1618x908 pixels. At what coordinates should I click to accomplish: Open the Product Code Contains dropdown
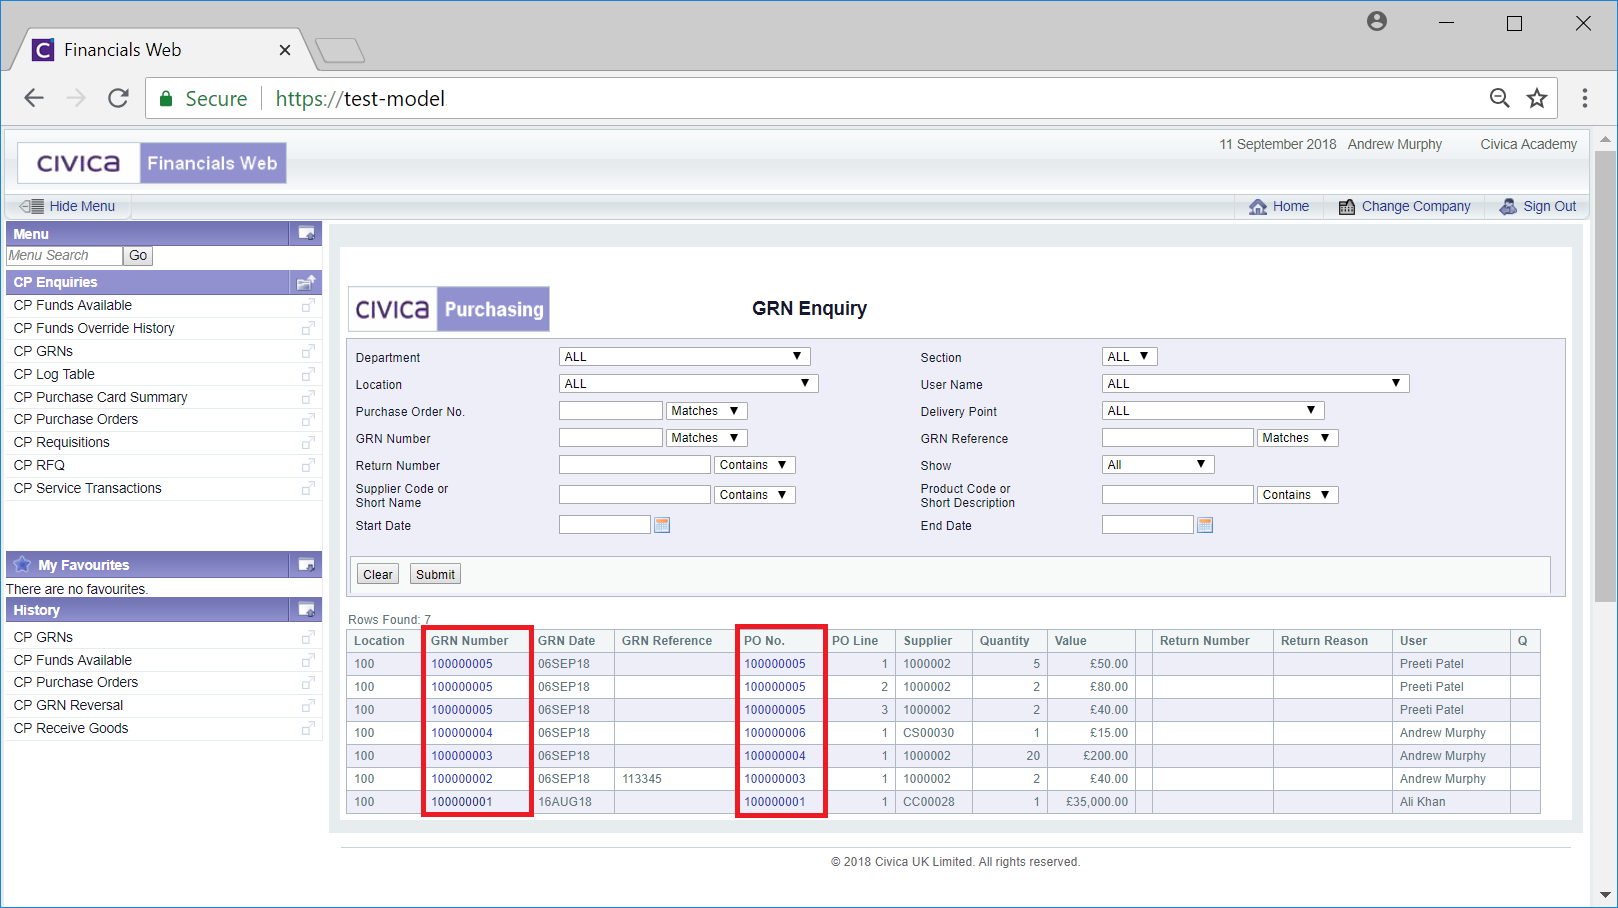pos(1297,495)
